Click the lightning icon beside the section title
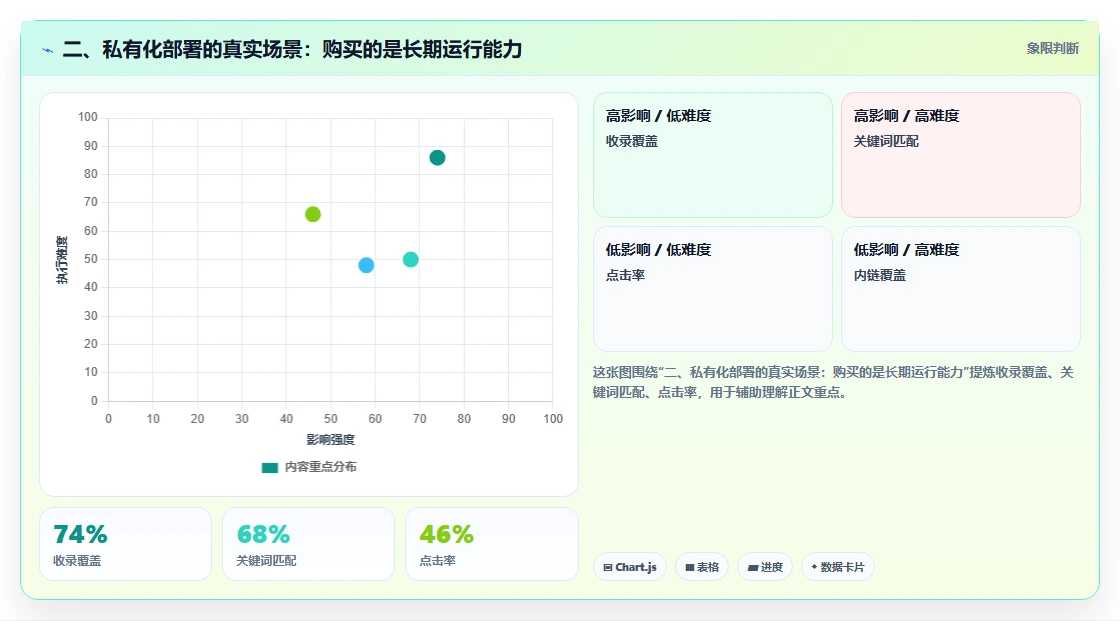Screen dimensions: 1120x621 click(48, 50)
